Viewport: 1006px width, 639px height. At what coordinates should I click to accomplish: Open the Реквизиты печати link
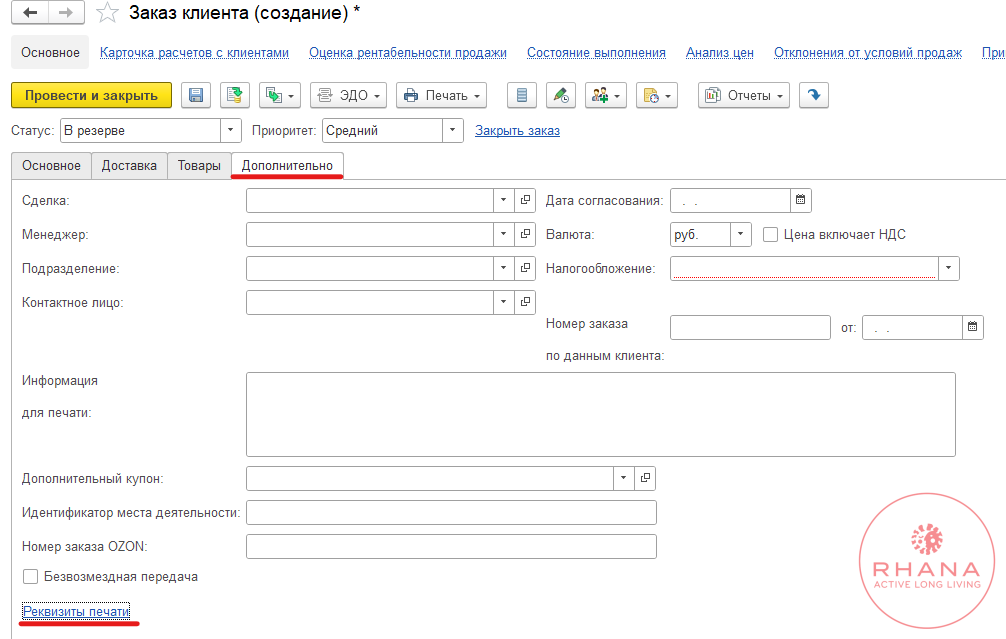(x=76, y=611)
